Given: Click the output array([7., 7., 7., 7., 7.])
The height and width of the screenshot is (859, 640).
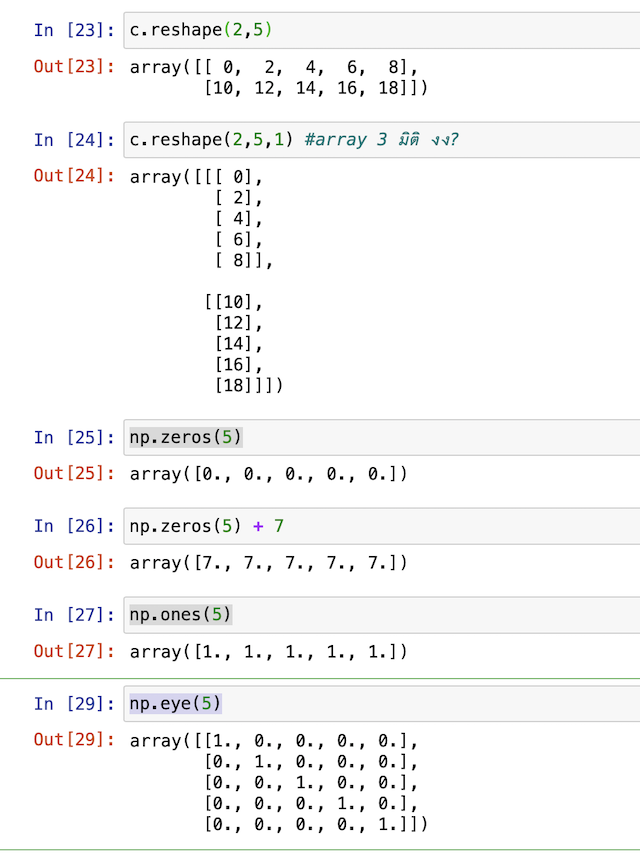Looking at the screenshot, I should 268,563.
